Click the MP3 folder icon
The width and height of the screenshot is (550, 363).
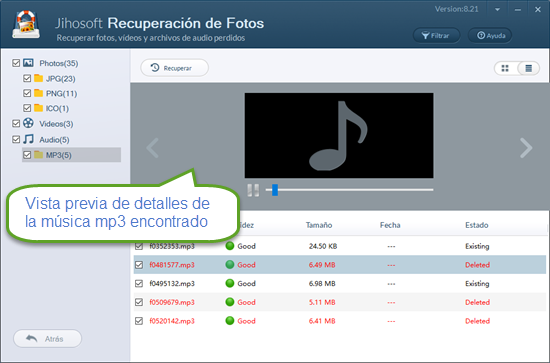pyautogui.click(x=38, y=154)
